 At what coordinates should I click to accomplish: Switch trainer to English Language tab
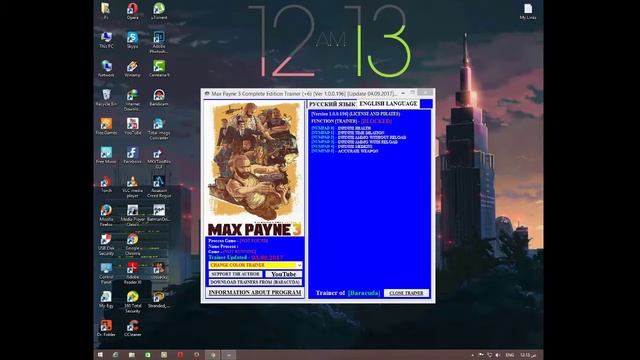click(388, 104)
